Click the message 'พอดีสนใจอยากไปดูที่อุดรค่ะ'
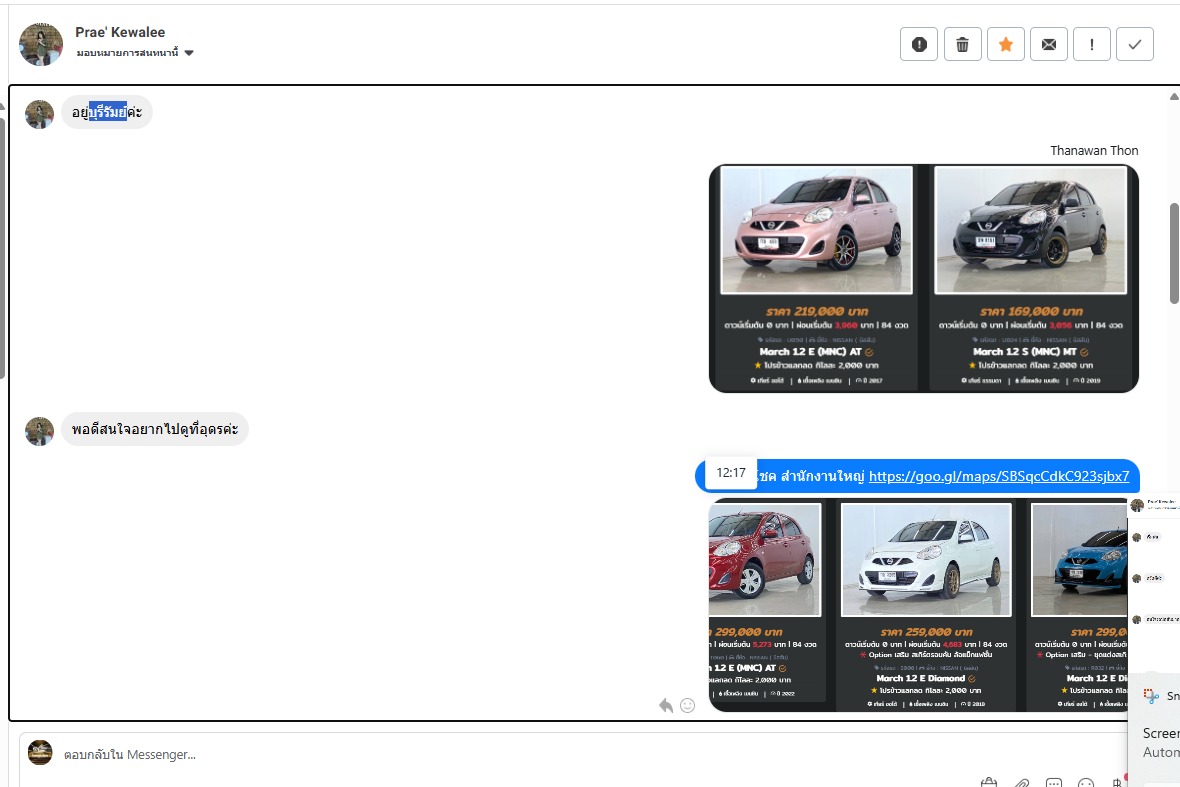Viewport: 1180px width, 787px height. pyautogui.click(x=155, y=430)
